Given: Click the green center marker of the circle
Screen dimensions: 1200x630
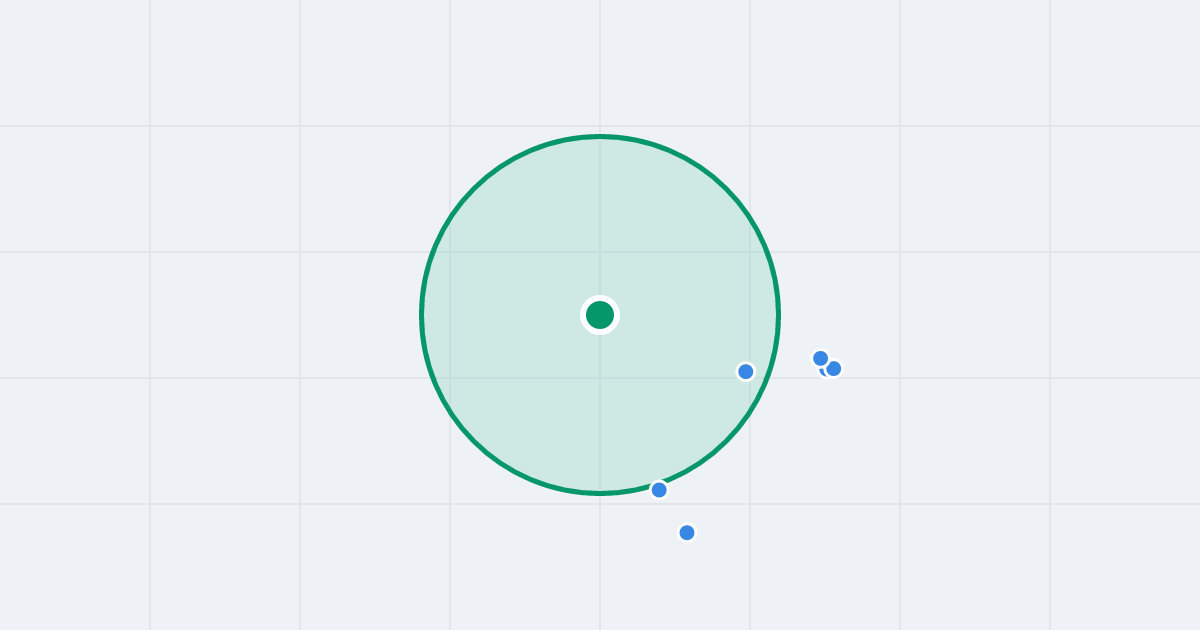Looking at the screenshot, I should tap(600, 315).
